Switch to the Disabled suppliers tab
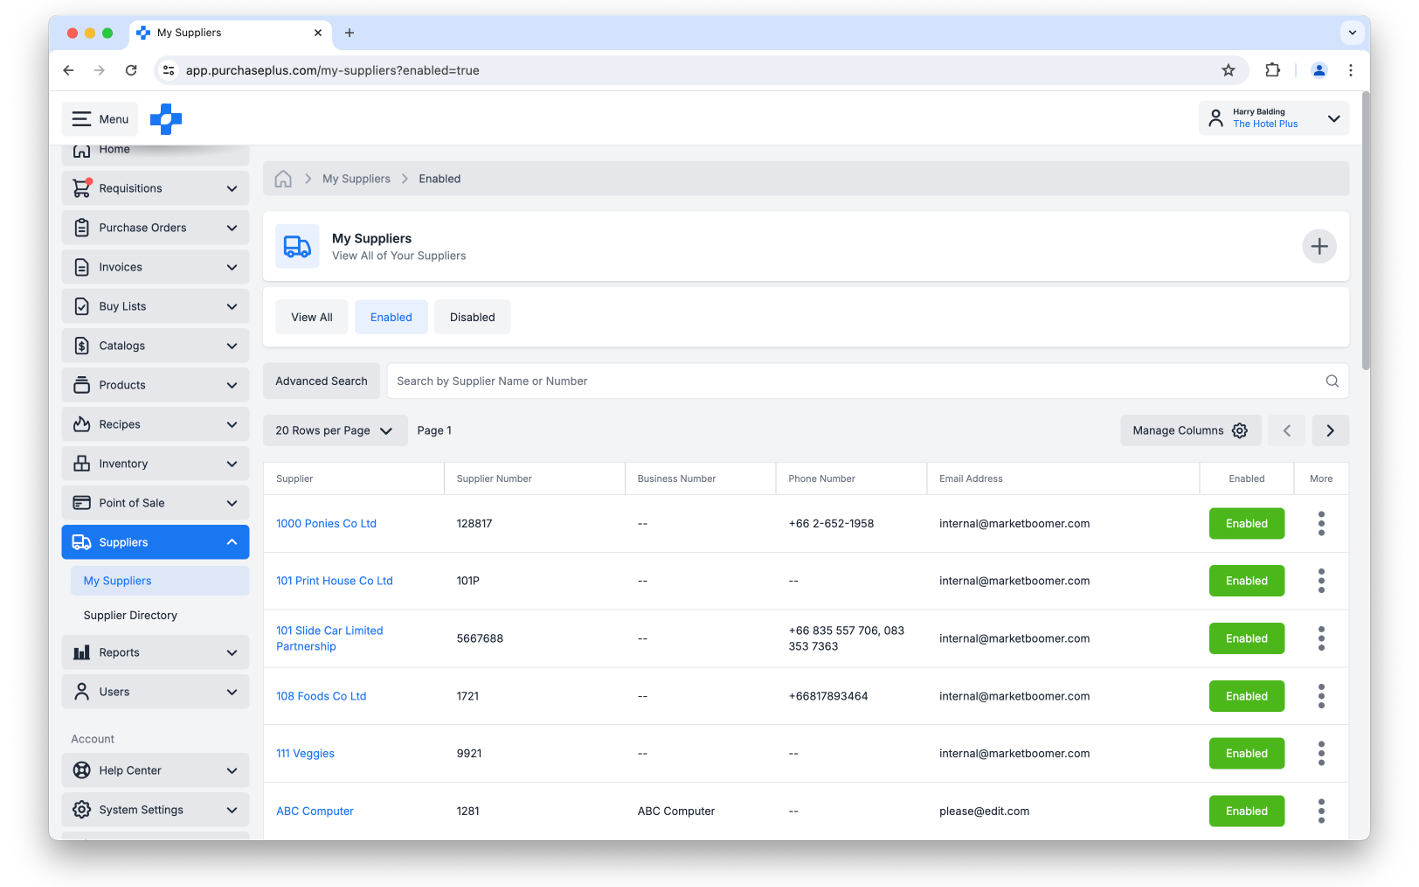This screenshot has width=1419, height=887. point(472,317)
